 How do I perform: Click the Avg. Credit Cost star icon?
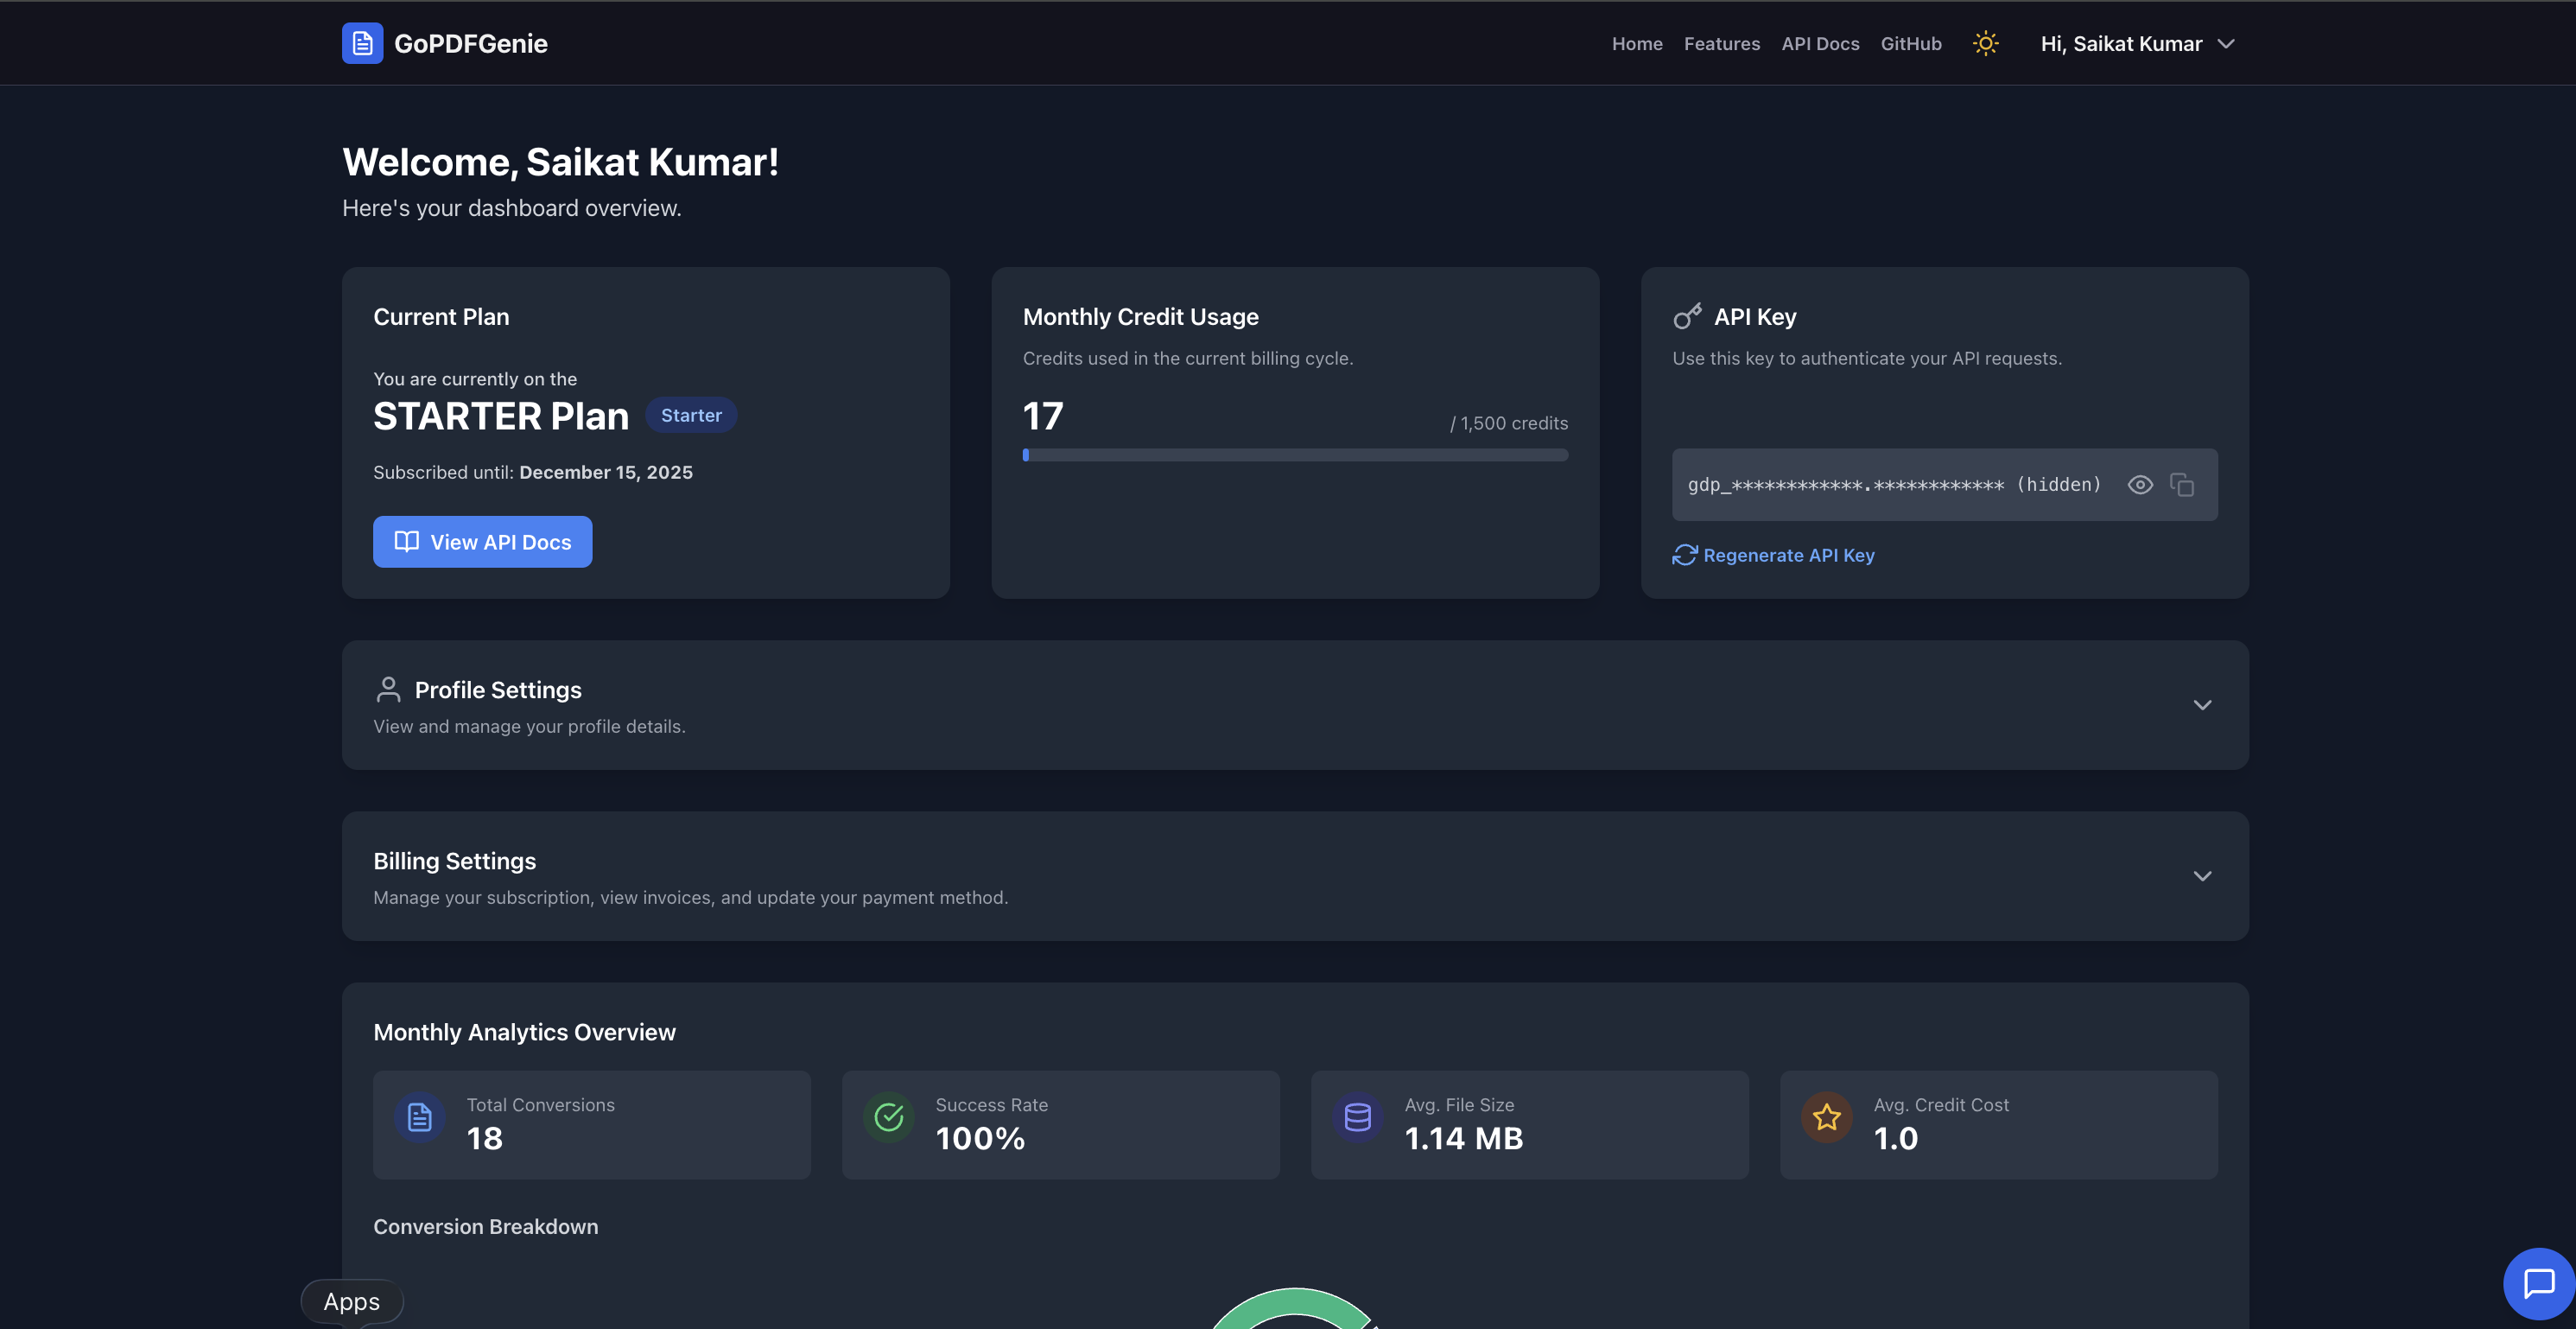(1826, 1117)
